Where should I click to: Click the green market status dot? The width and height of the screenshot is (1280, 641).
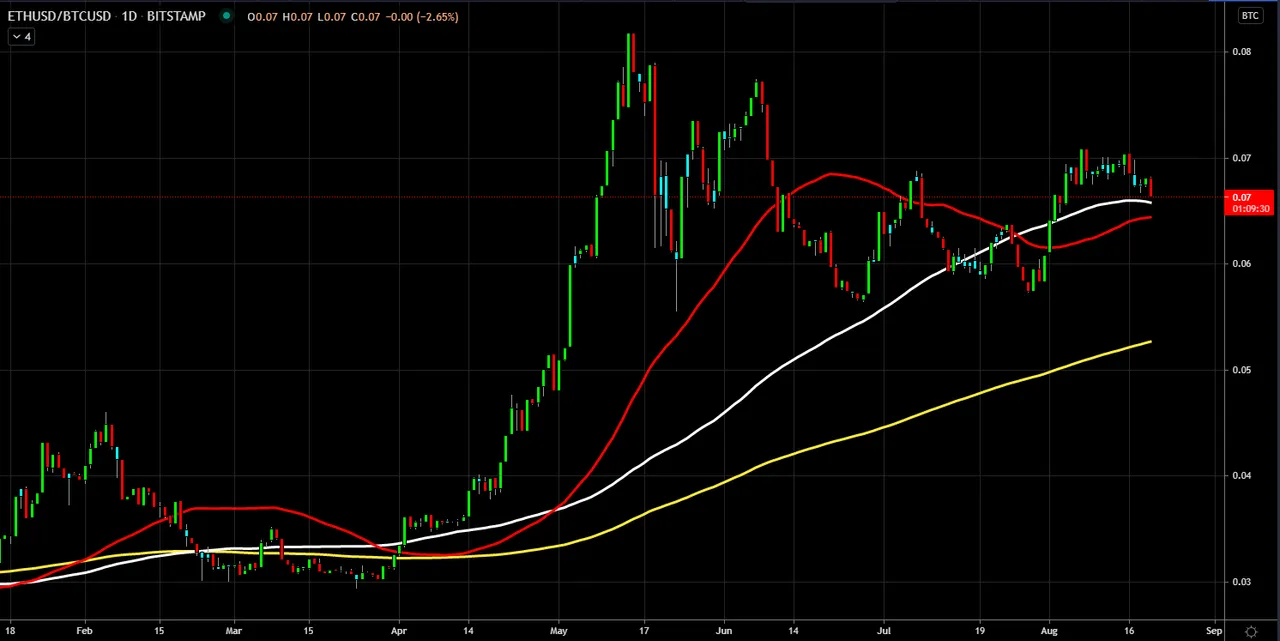pyautogui.click(x=227, y=16)
